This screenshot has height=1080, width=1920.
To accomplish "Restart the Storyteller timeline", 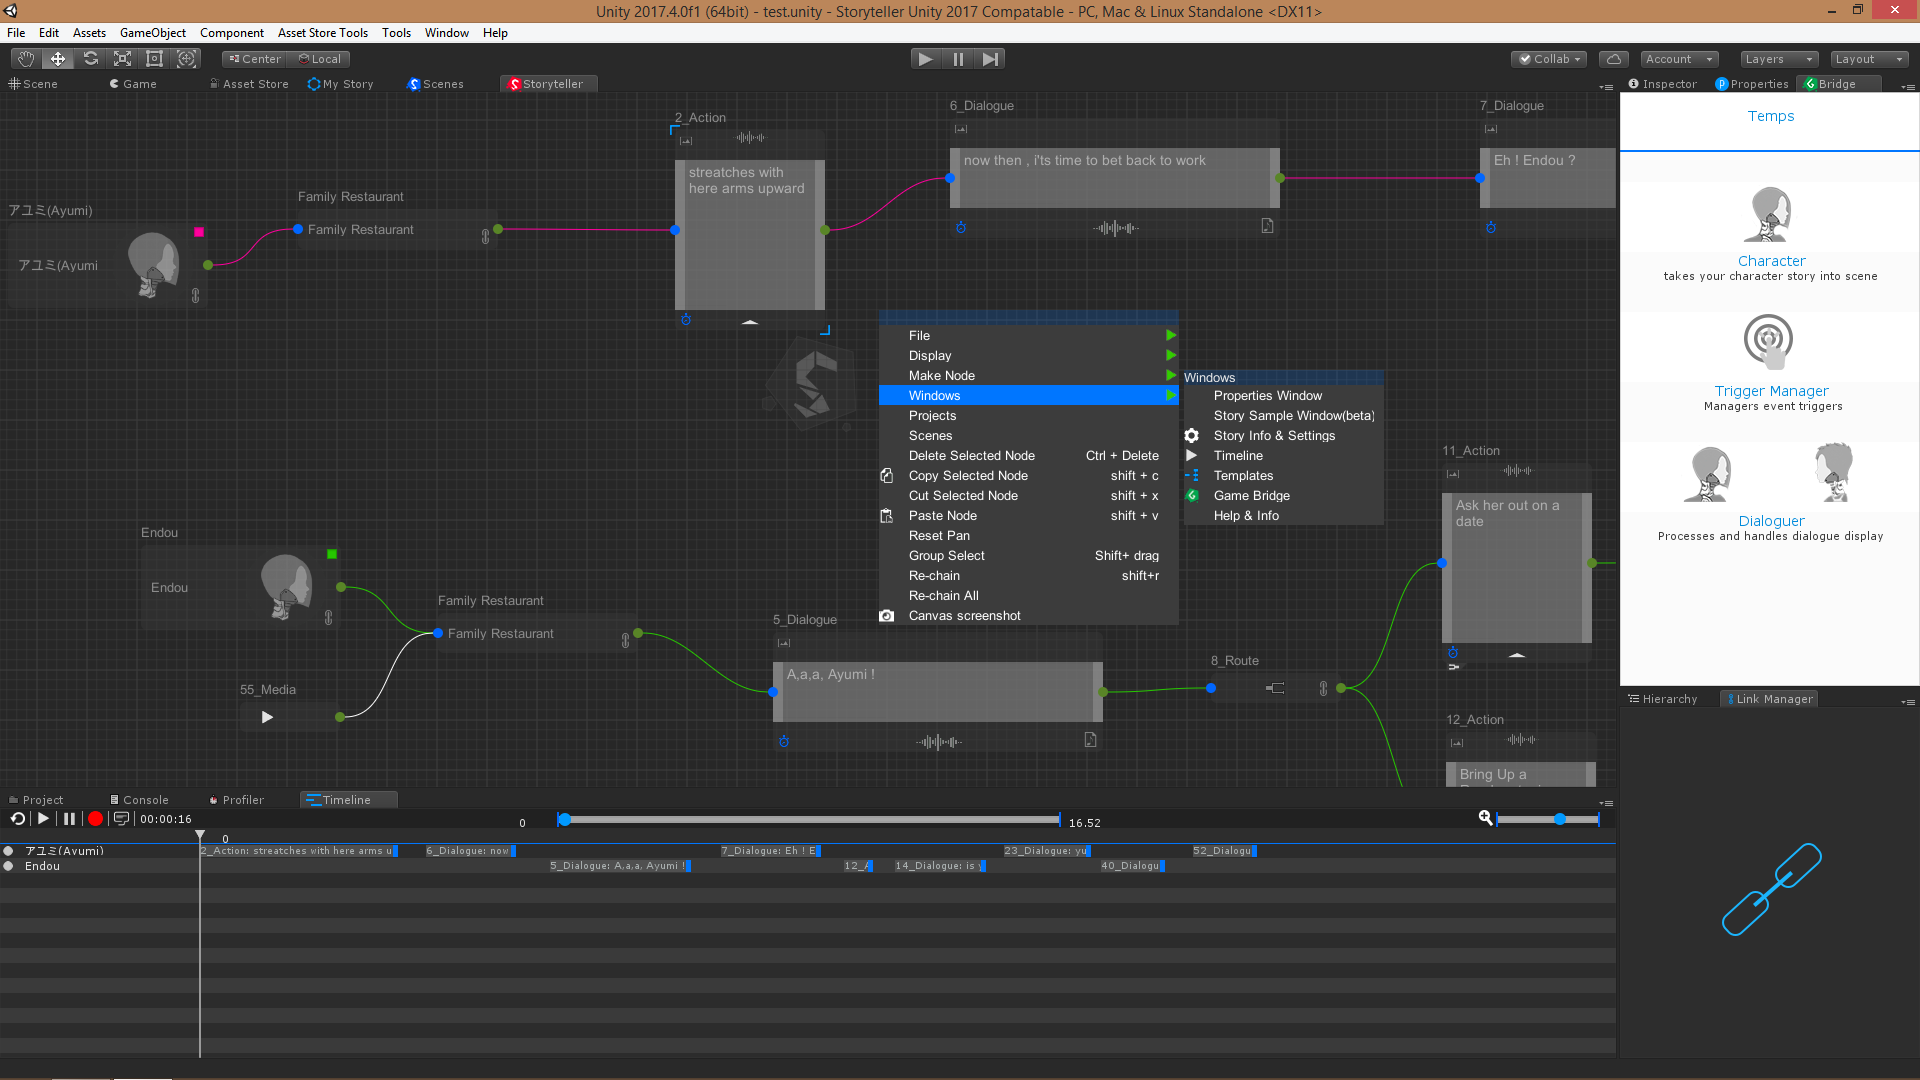I will (x=18, y=819).
